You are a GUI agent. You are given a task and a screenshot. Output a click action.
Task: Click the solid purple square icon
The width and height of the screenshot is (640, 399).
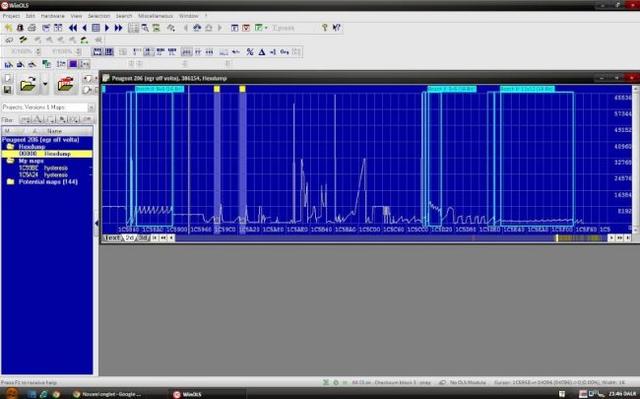click(73, 64)
